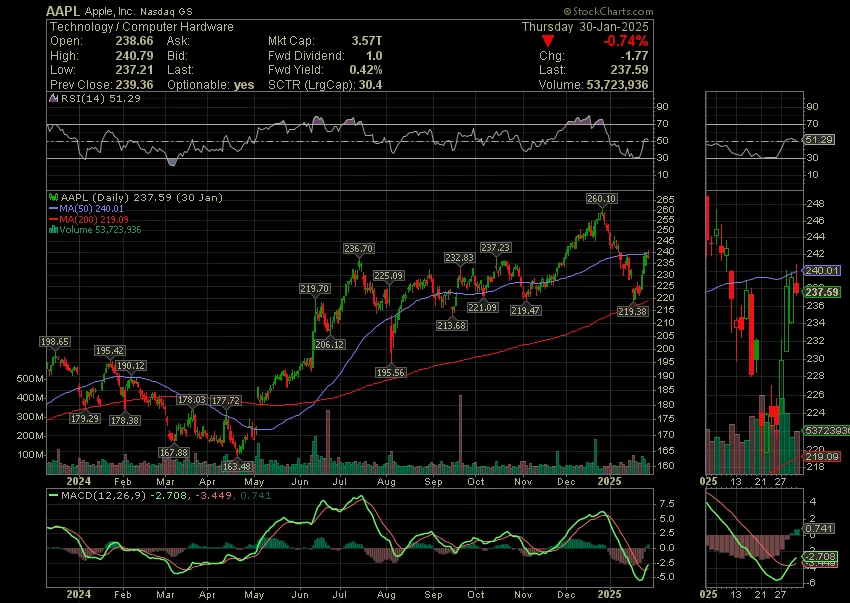
Task: Click the 232.83 price label
Action: point(459,258)
